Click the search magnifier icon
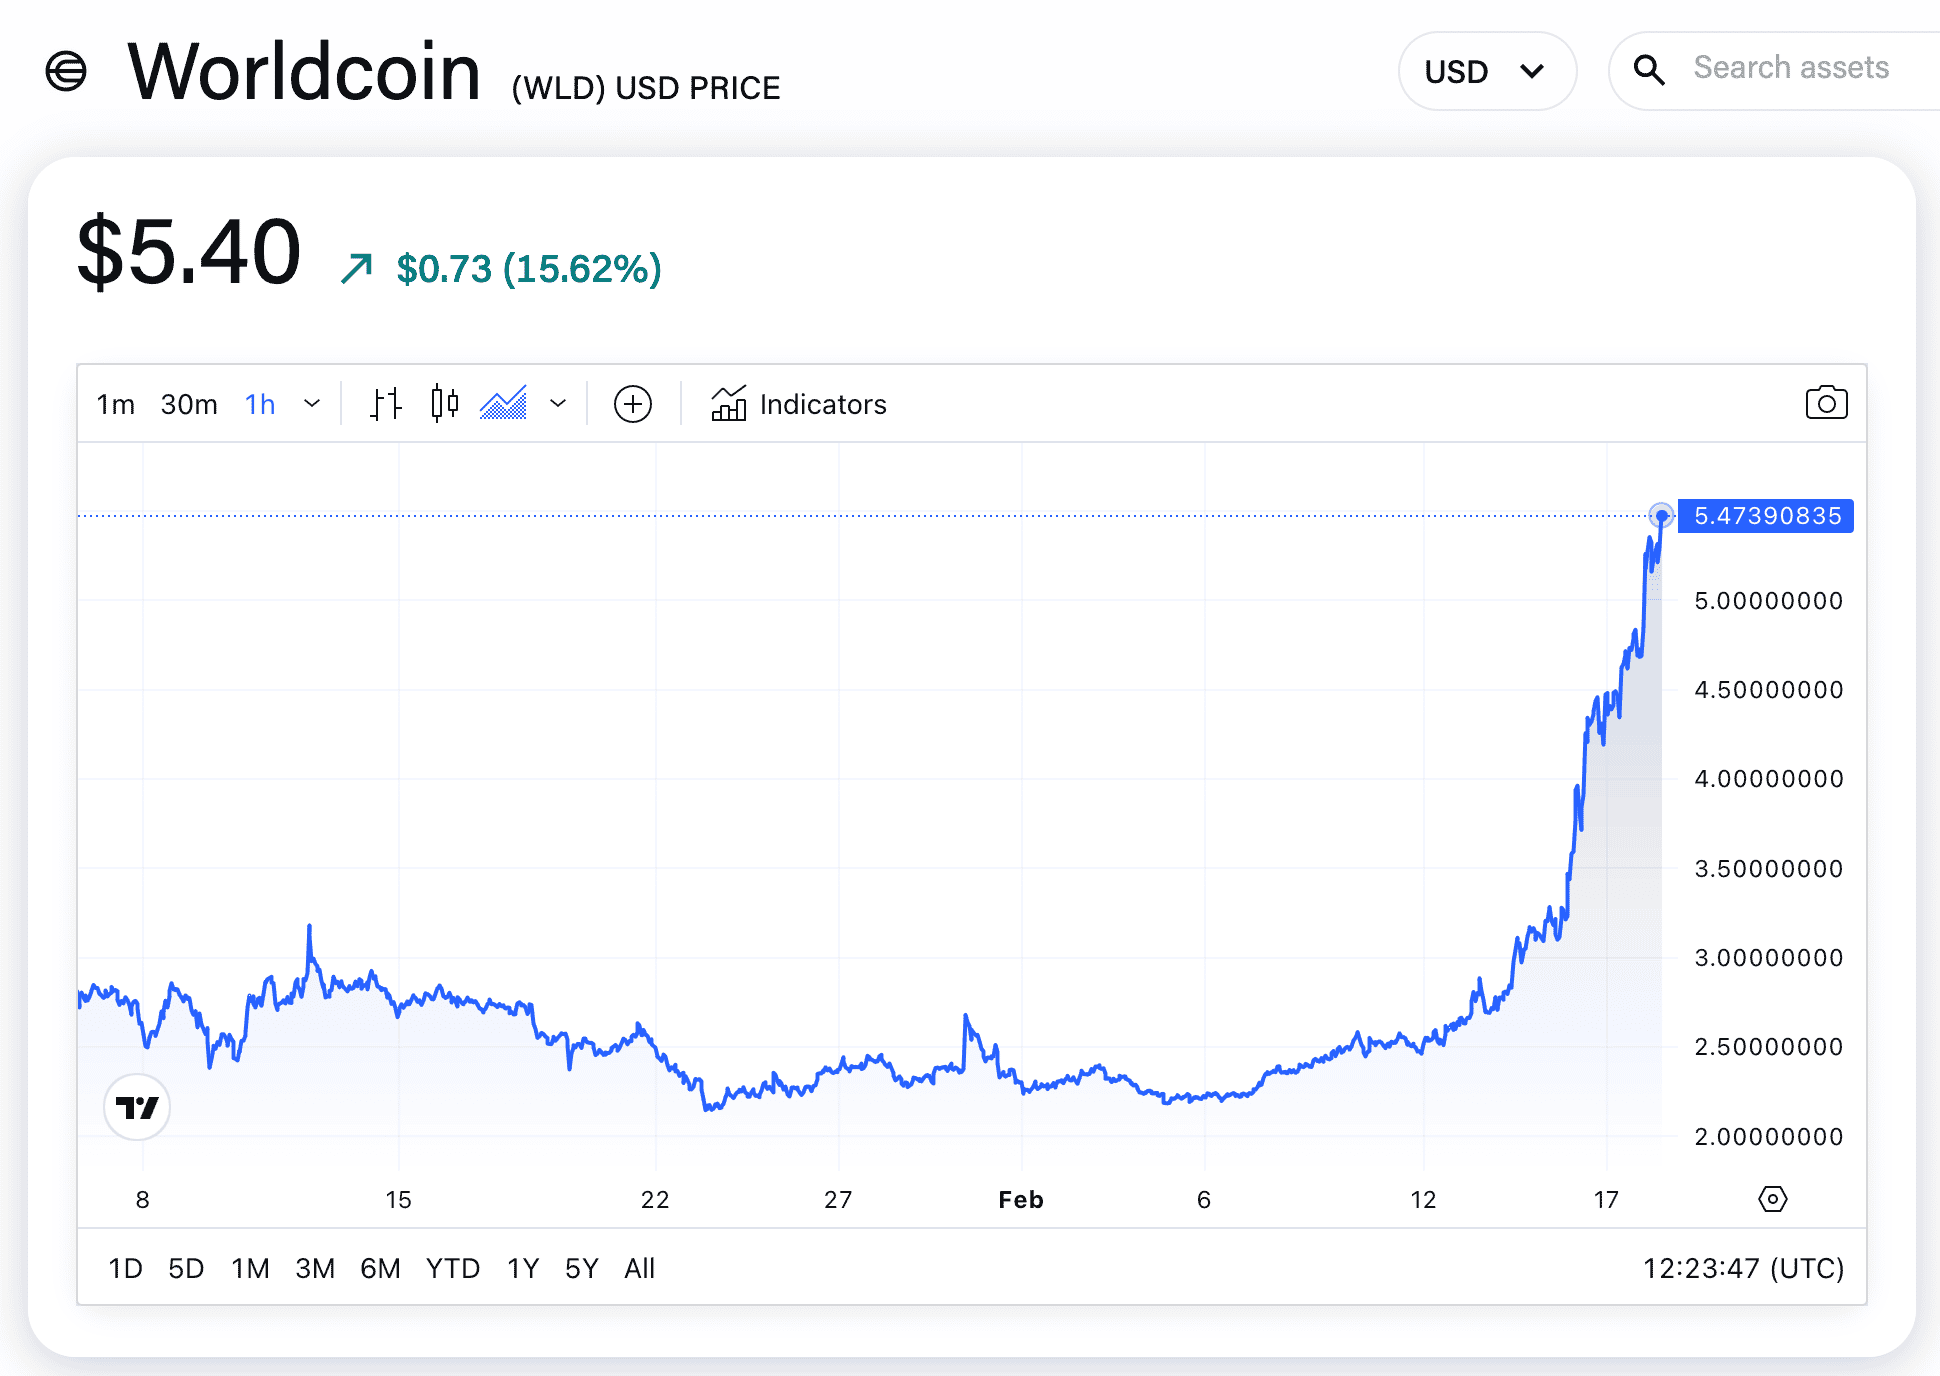This screenshot has height=1376, width=1940. click(x=1649, y=70)
